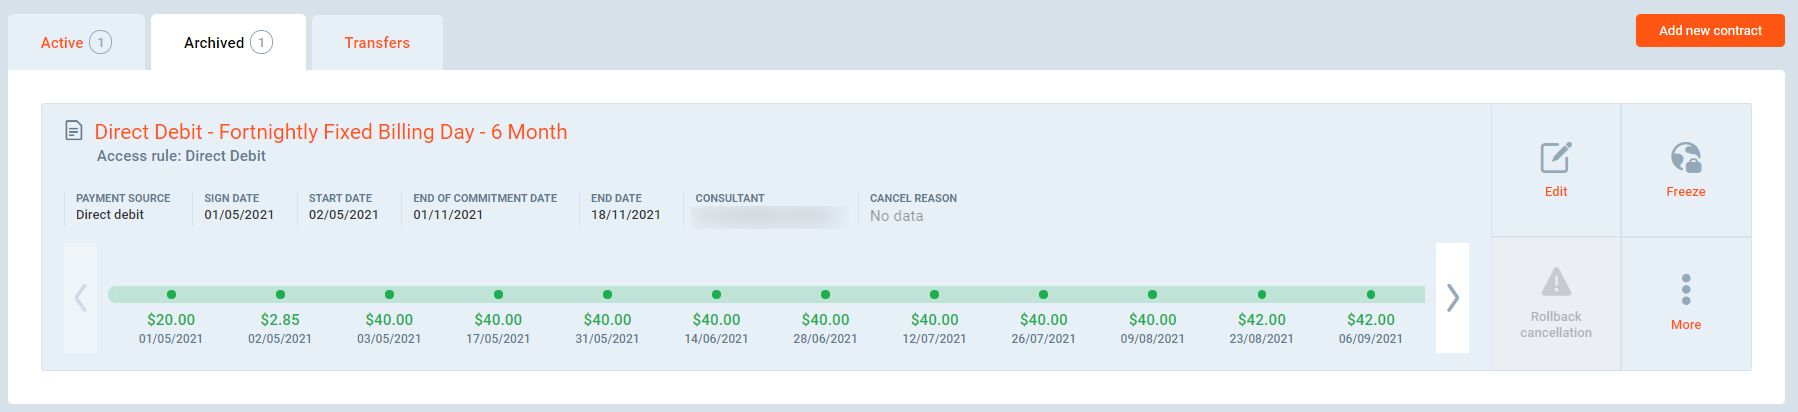Select the $42.00 payment dot on 23/08/2021
This screenshot has width=1798, height=412.
point(1261,295)
